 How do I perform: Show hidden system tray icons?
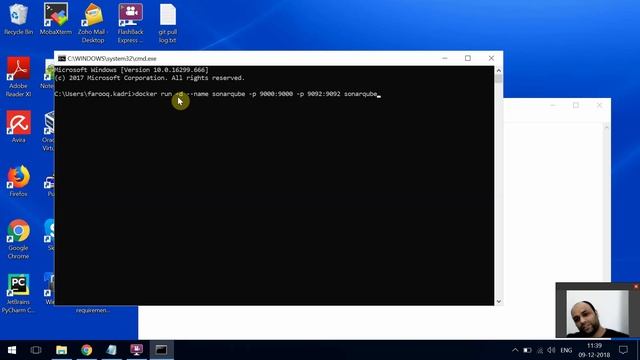pyautogui.click(x=515, y=350)
